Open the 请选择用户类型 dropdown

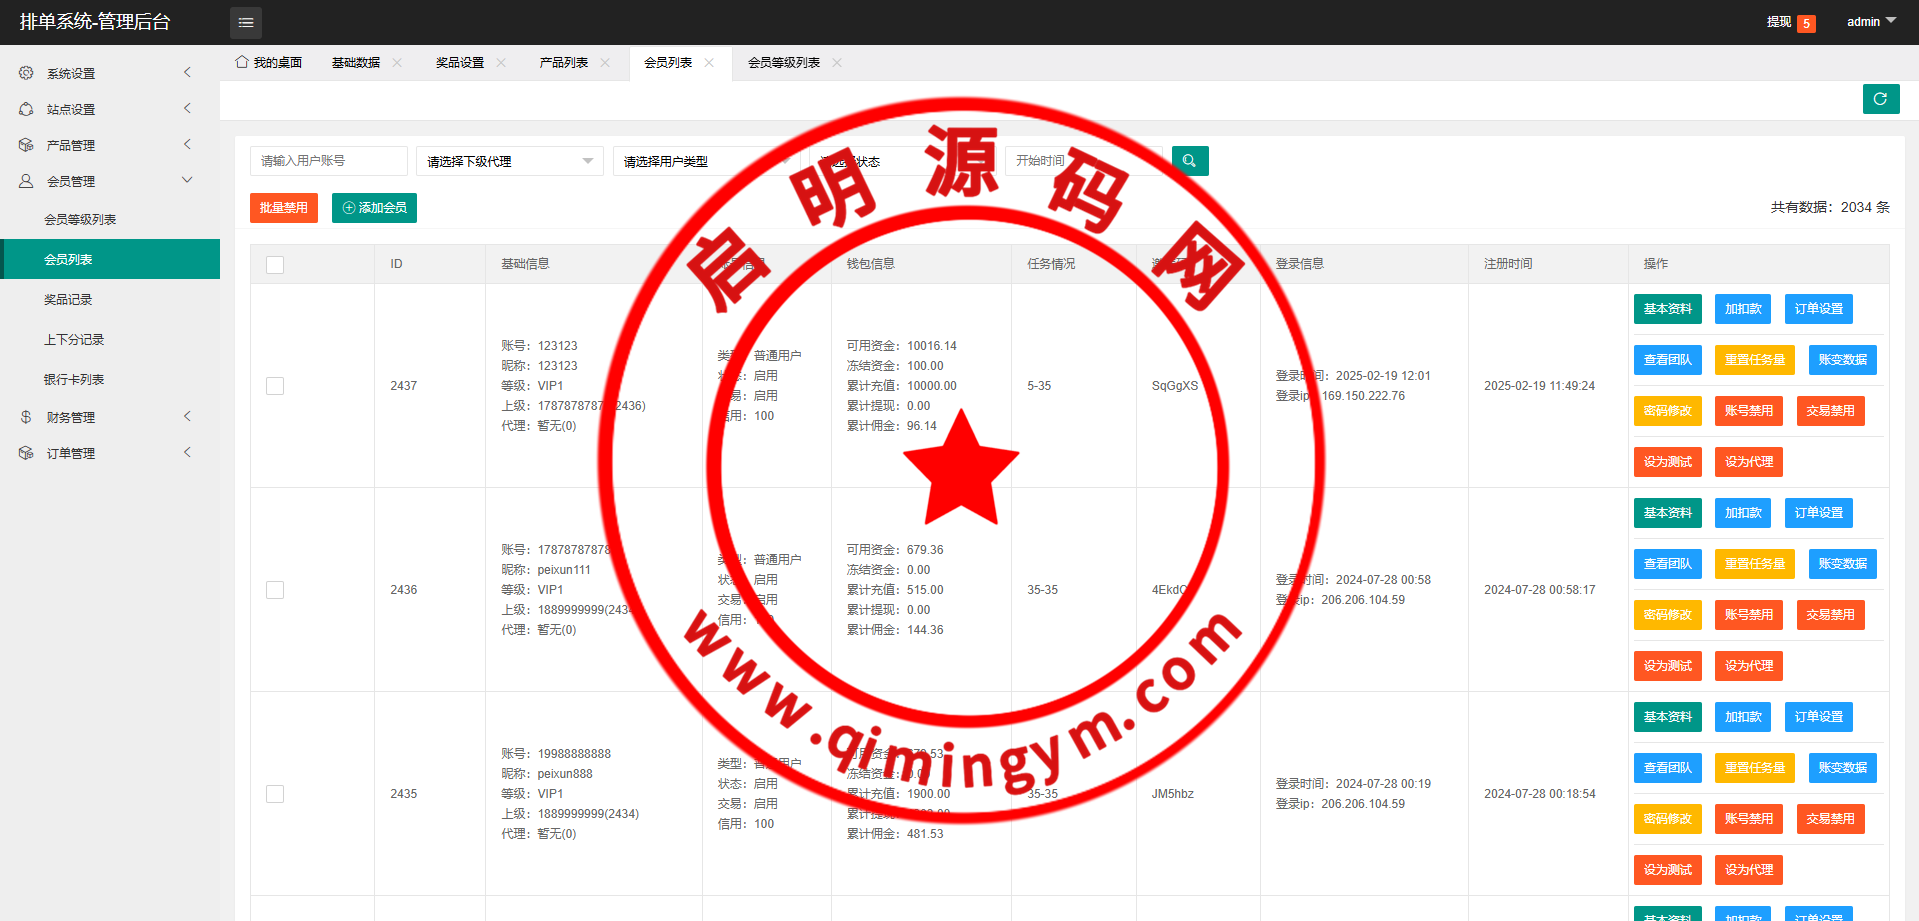coord(700,161)
